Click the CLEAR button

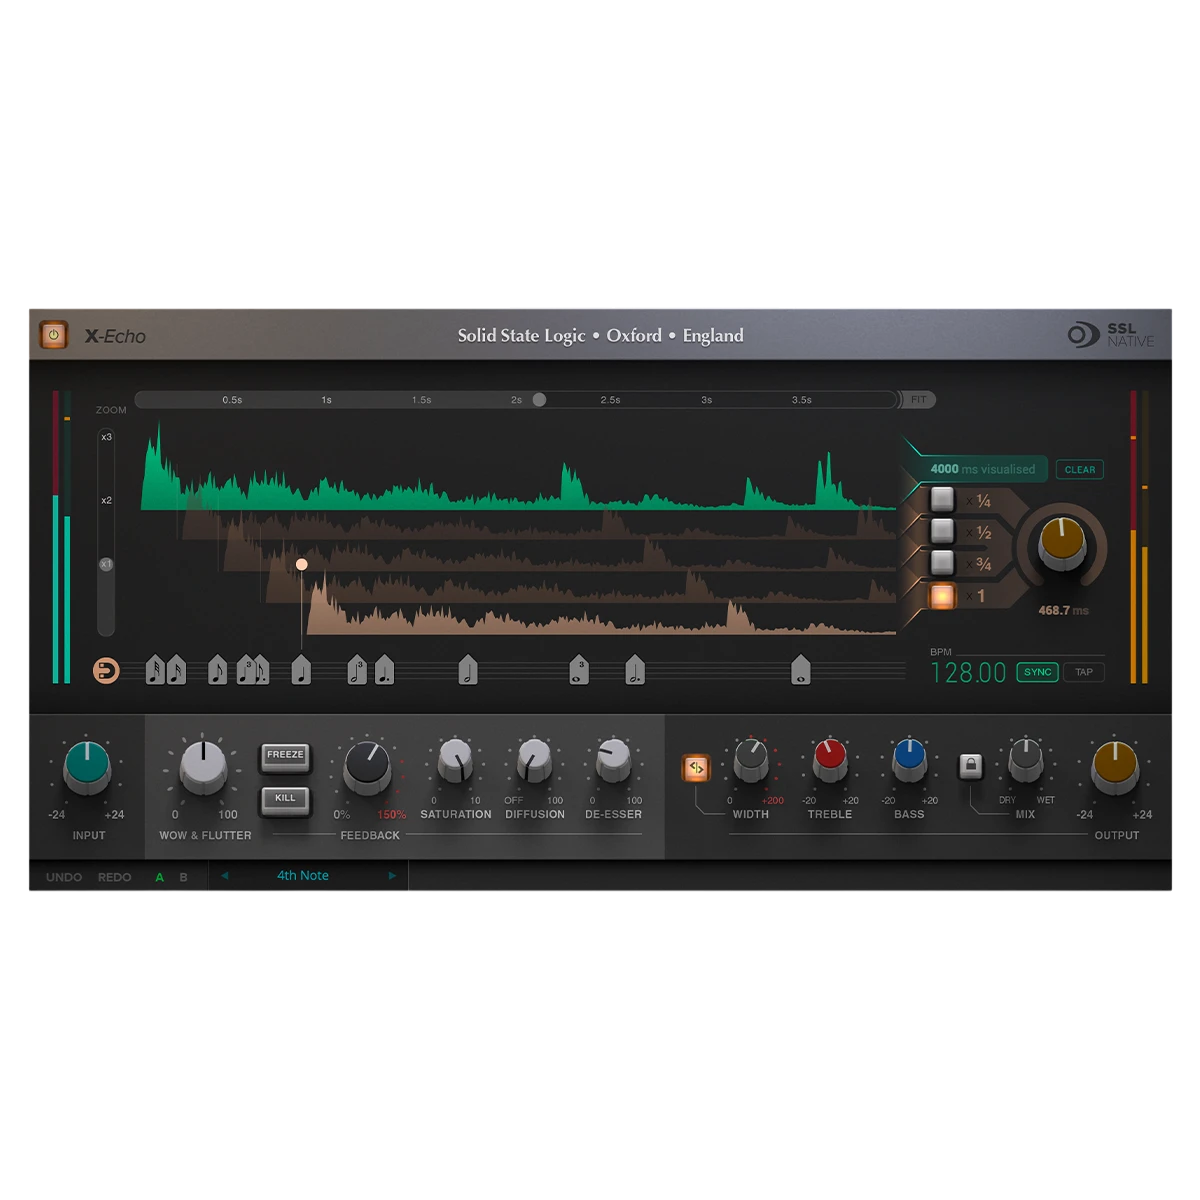pyautogui.click(x=1080, y=469)
